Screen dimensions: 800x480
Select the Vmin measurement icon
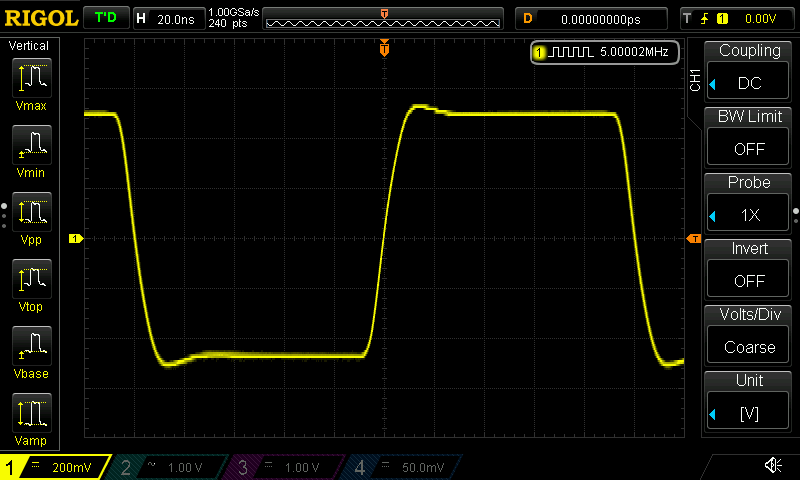tap(33, 150)
